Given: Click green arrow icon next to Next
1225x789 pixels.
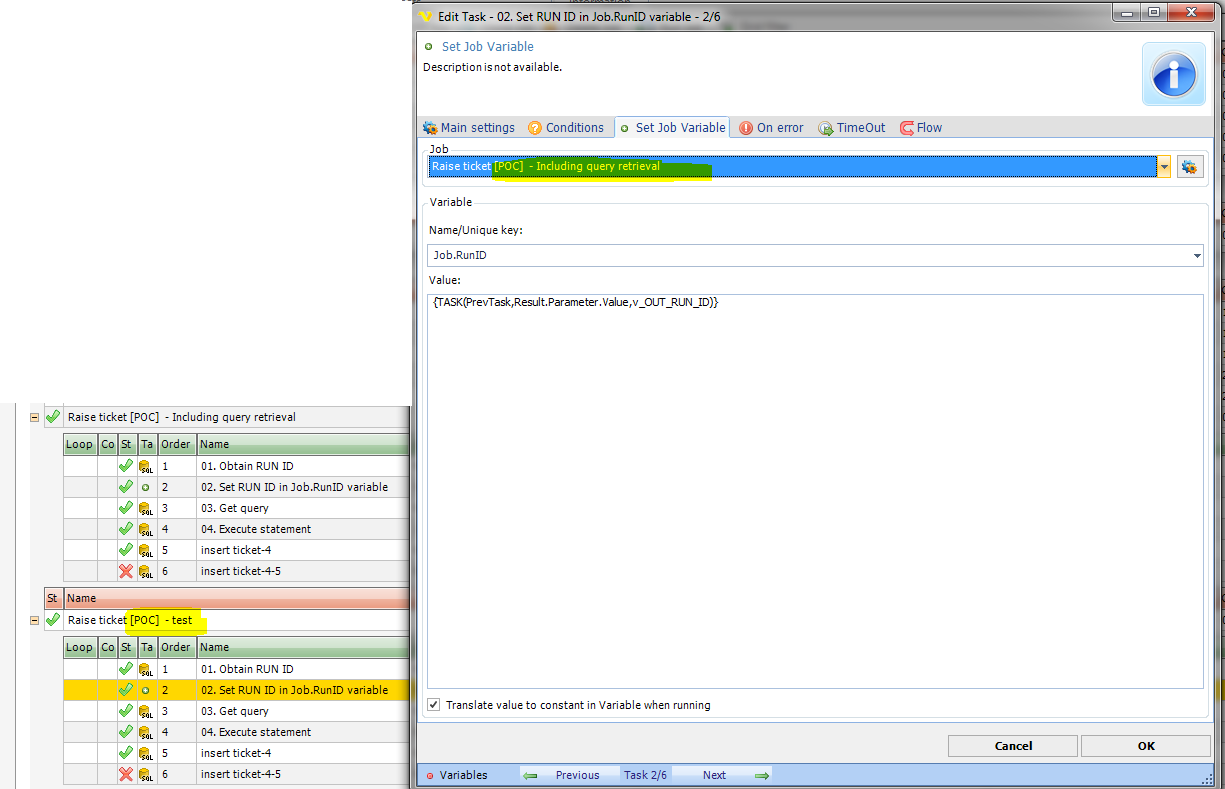Looking at the screenshot, I should pyautogui.click(x=762, y=775).
